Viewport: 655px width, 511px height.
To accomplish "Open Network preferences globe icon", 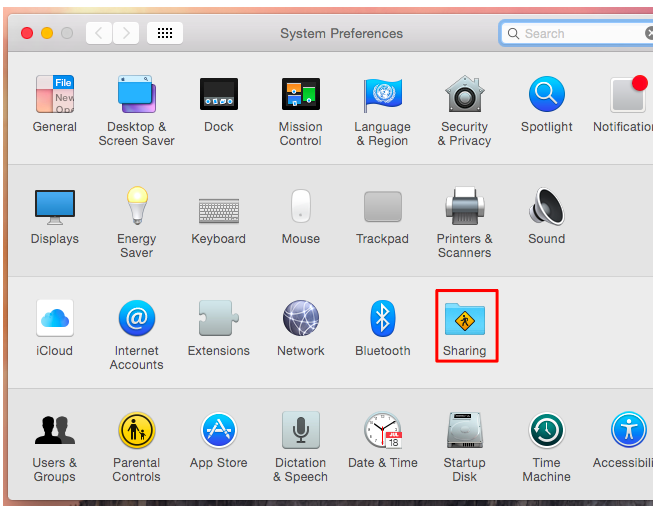I will 301,318.
